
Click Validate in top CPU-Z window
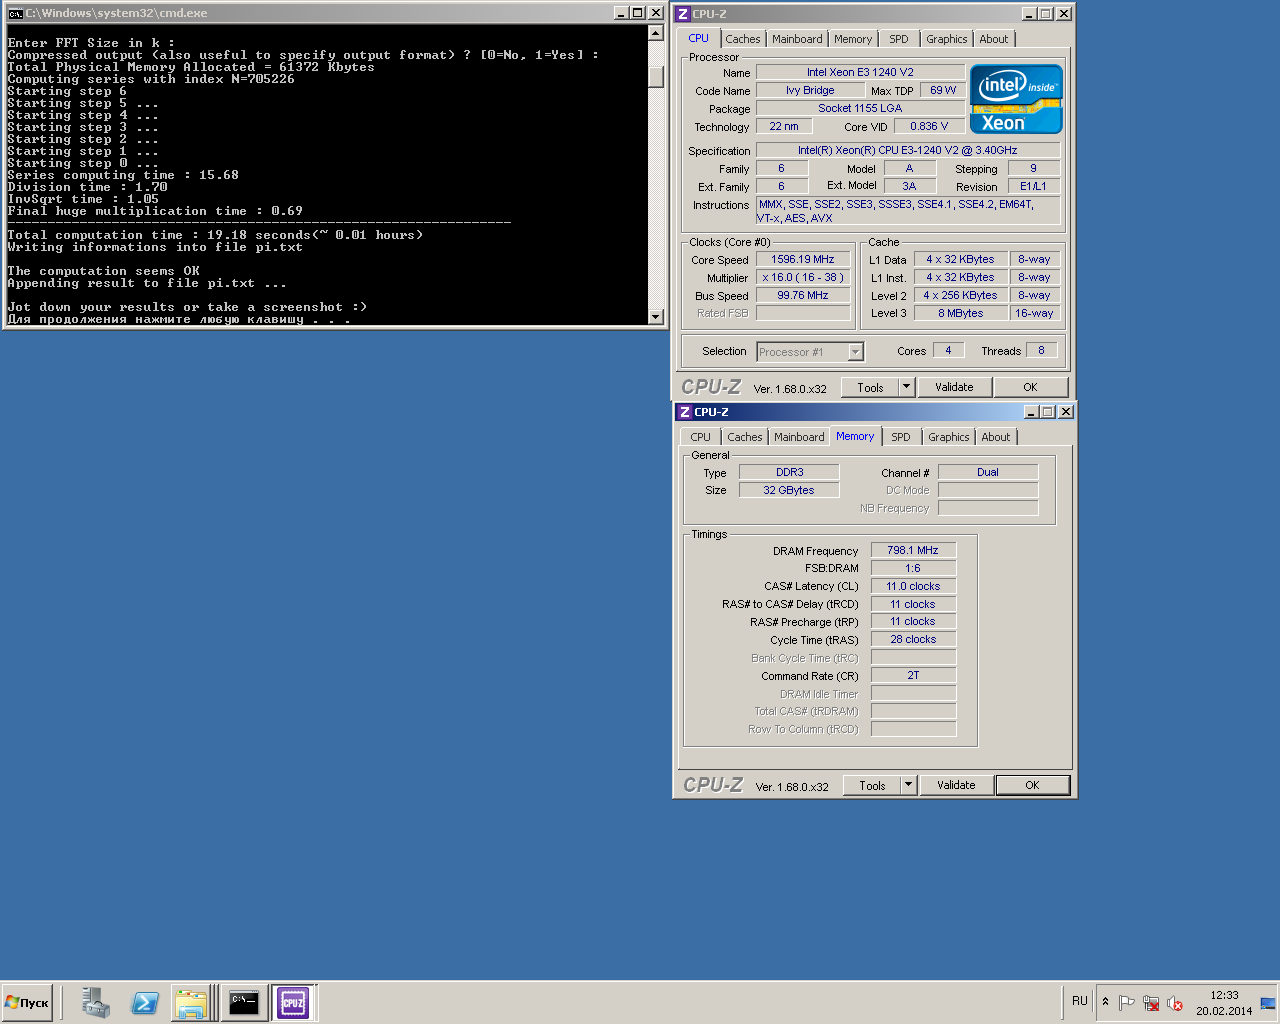coord(954,387)
